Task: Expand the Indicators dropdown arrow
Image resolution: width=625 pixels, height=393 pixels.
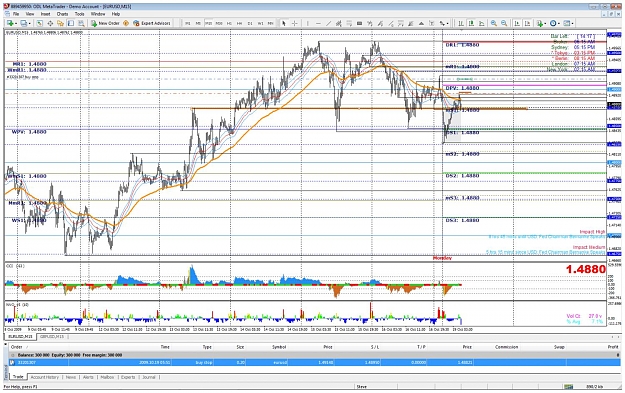Action: 546,24
